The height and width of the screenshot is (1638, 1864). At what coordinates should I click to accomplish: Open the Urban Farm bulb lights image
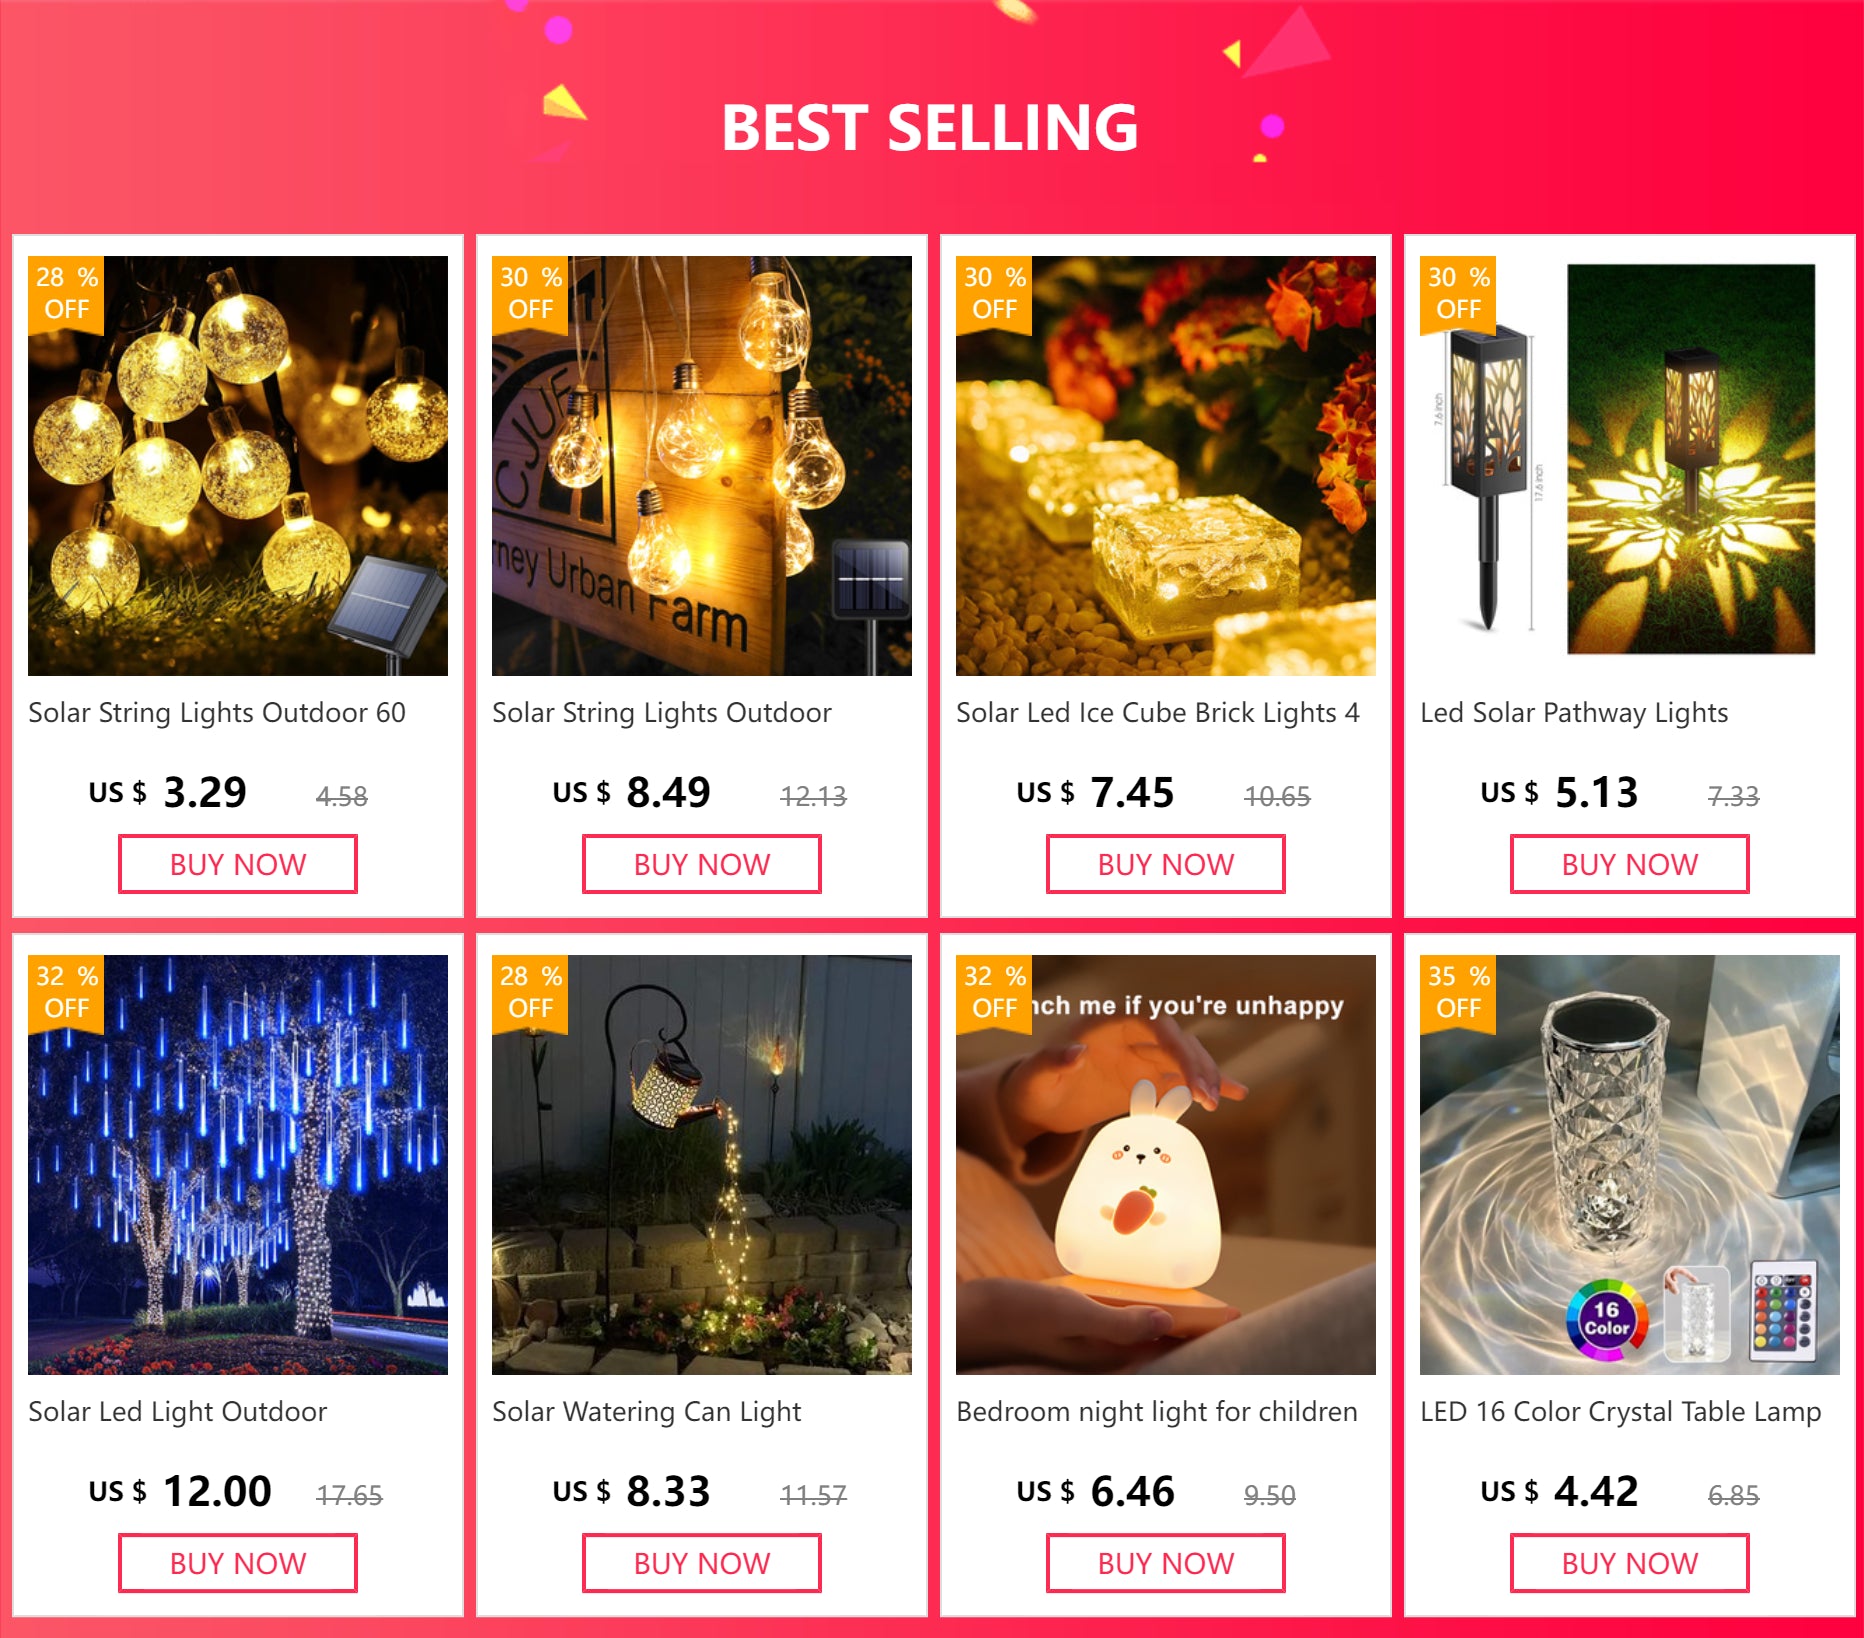(x=702, y=466)
